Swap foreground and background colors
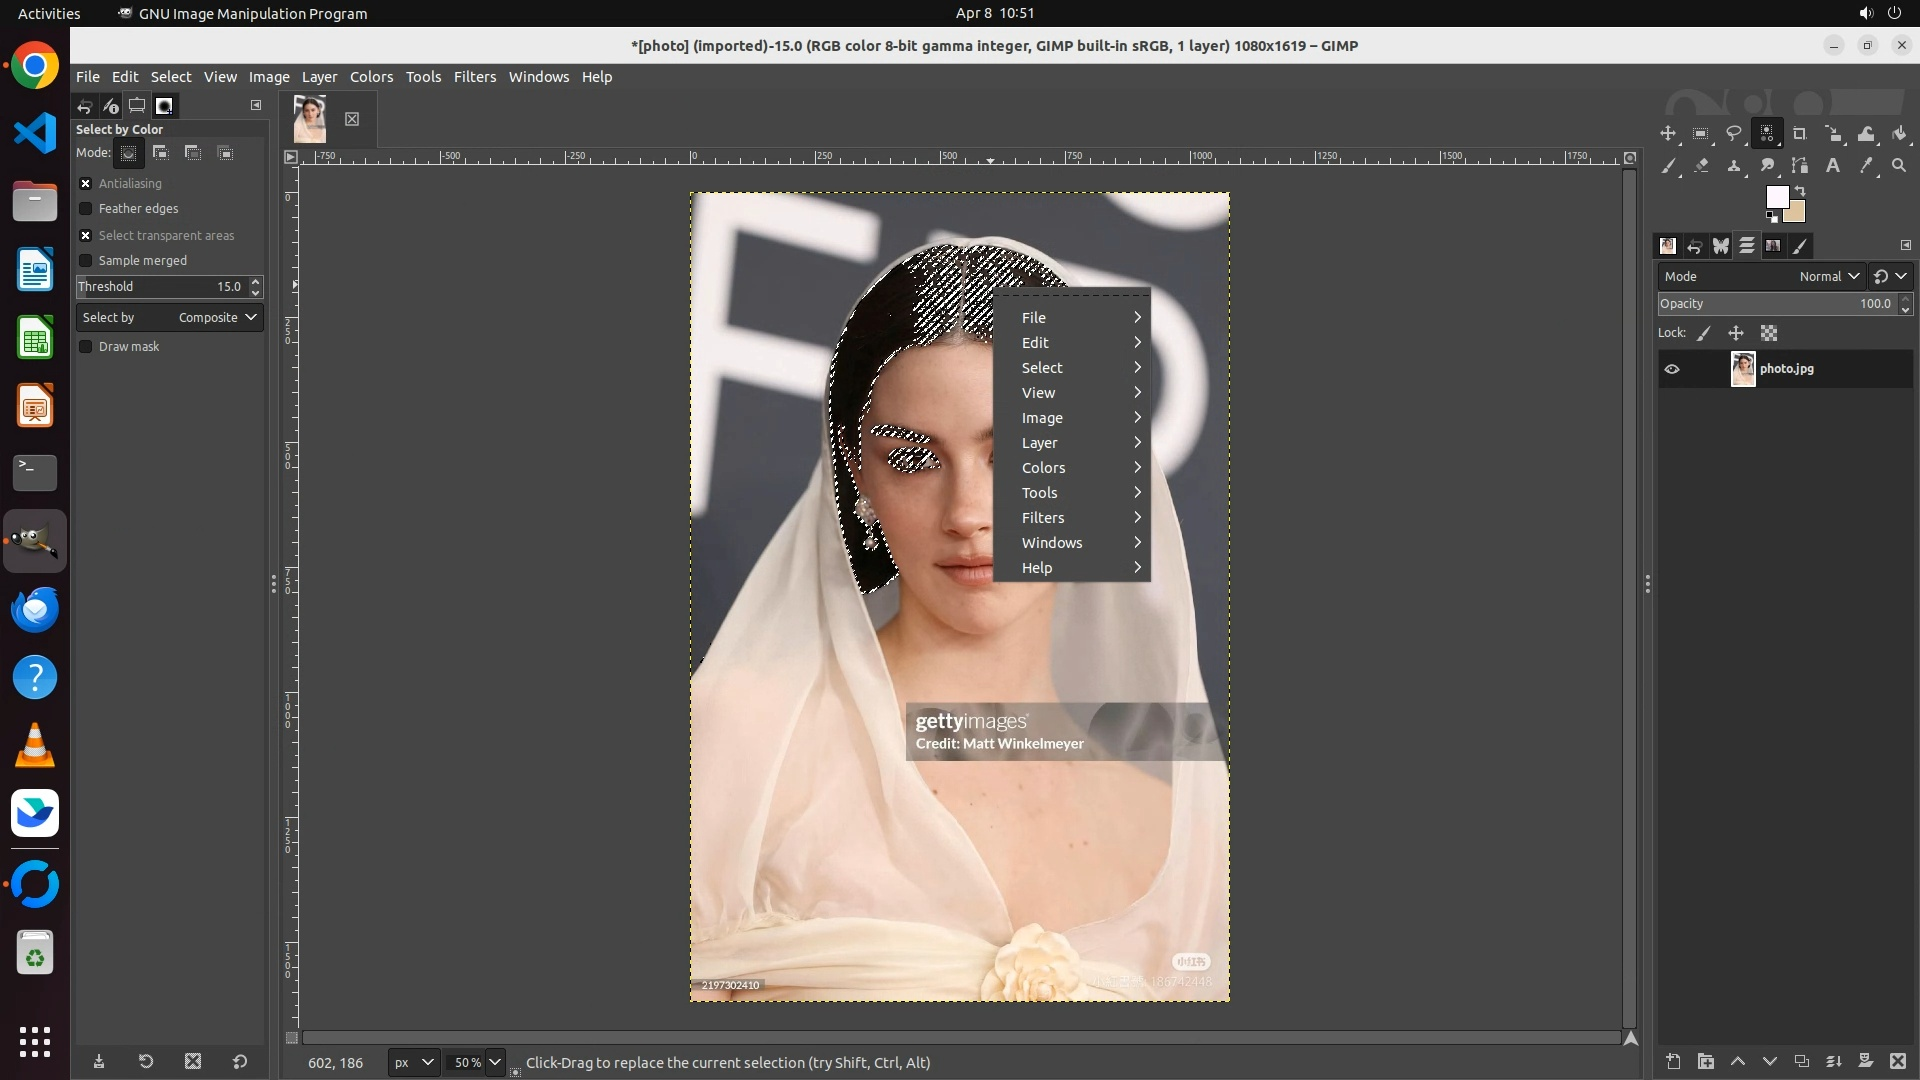 click(x=1800, y=190)
